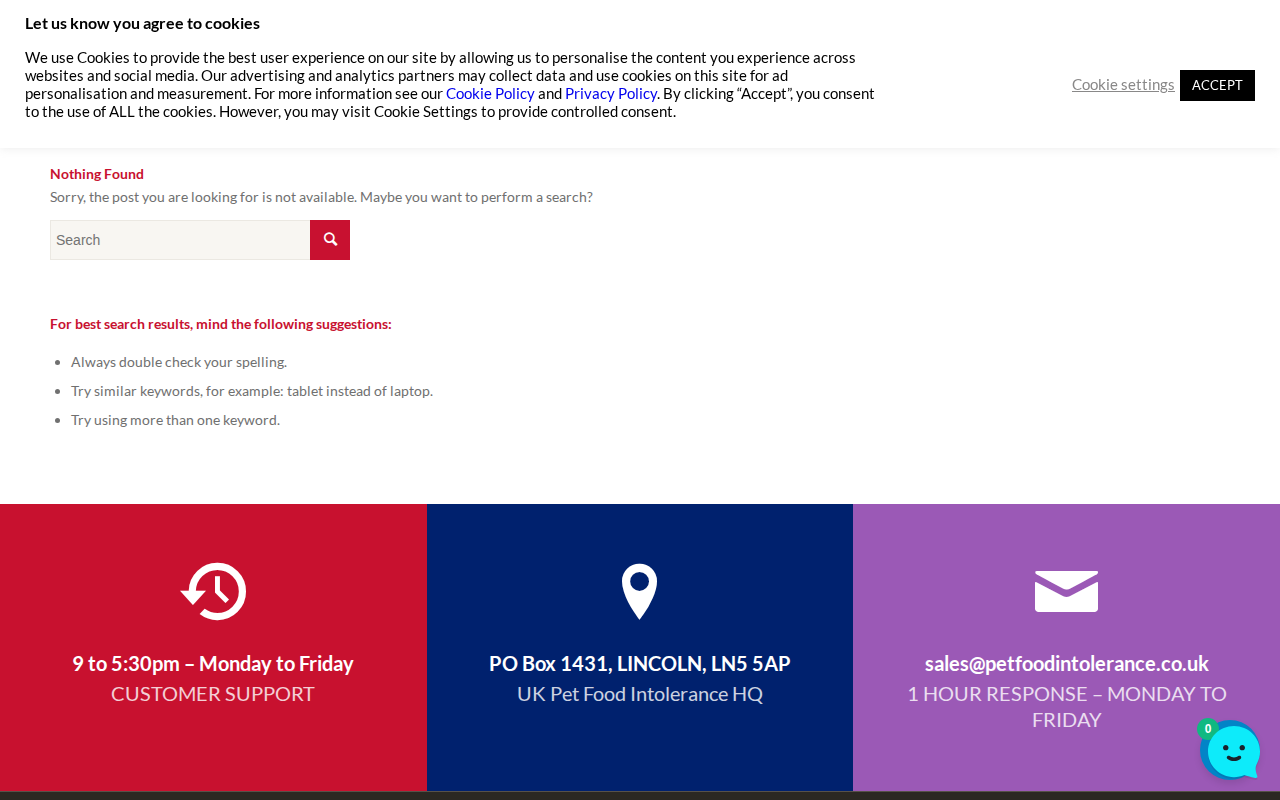The image size is (1280, 800).
Task: Click the search suggestions heading
Action: pyautogui.click(x=221, y=324)
